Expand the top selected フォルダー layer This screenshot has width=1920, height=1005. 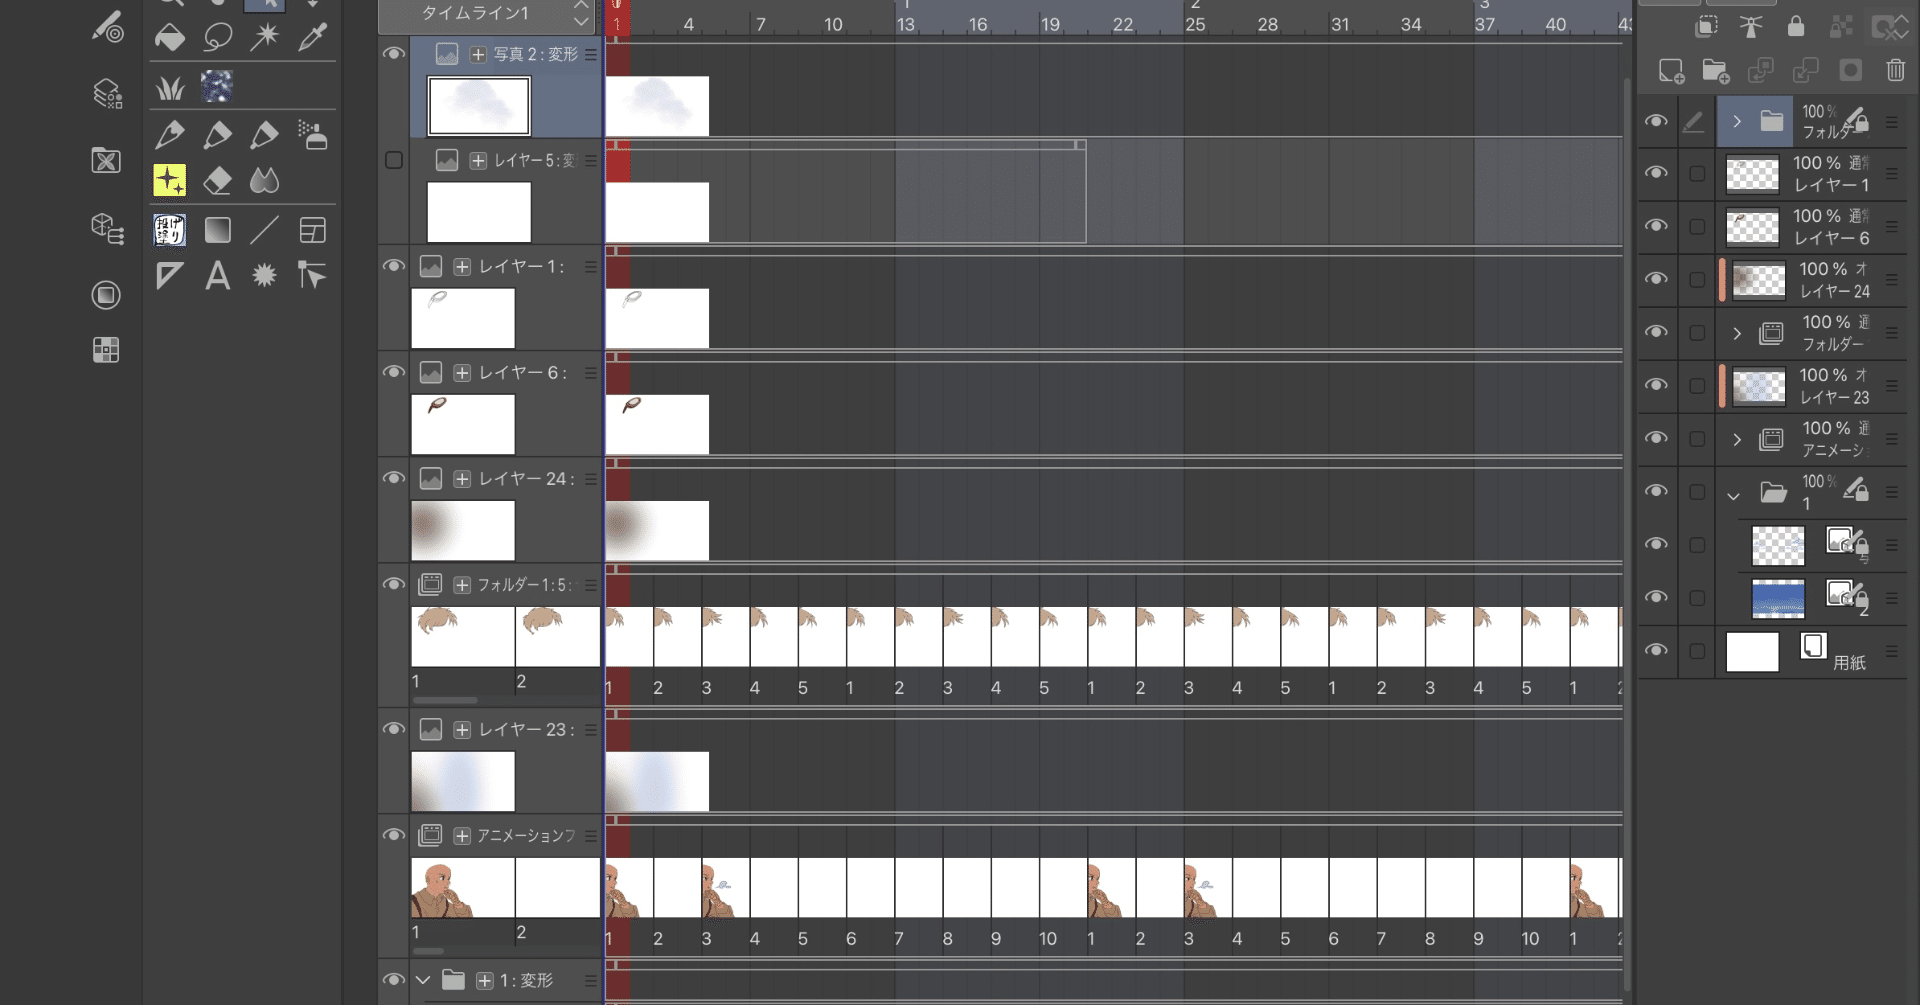point(1737,121)
